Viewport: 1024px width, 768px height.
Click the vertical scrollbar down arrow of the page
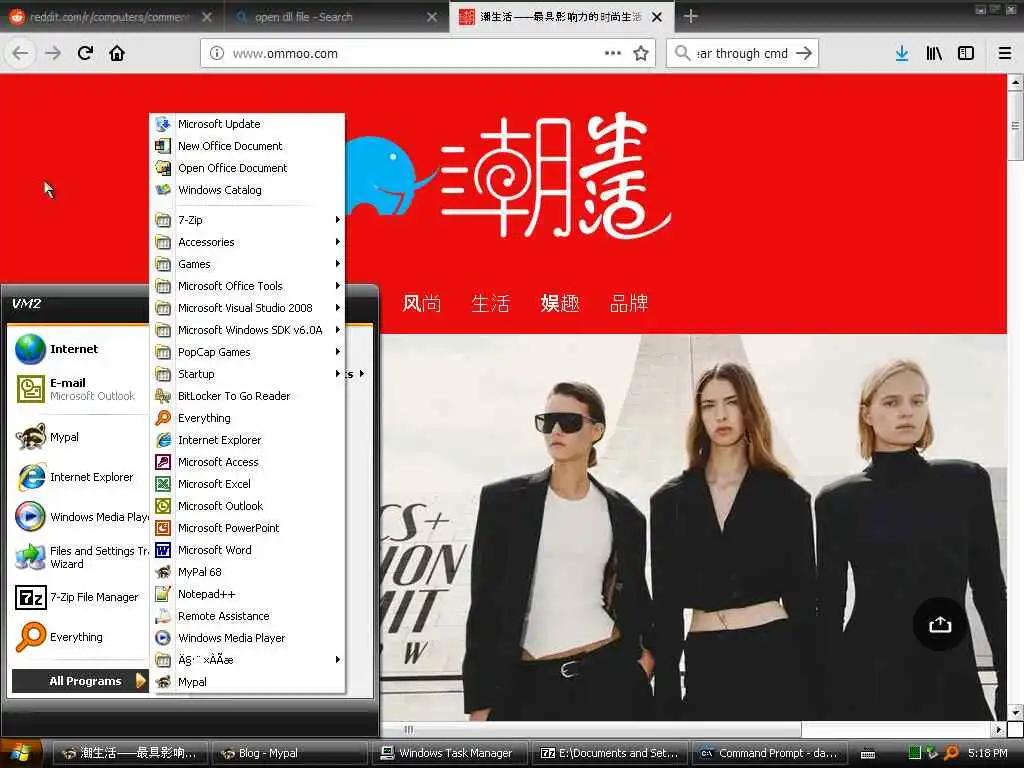tap(1015, 712)
